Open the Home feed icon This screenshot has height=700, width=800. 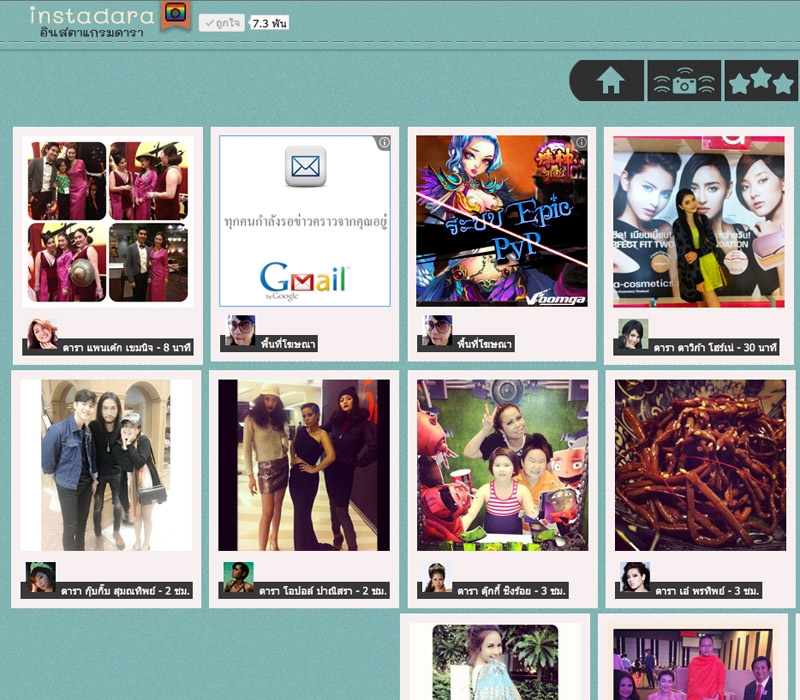tap(608, 80)
